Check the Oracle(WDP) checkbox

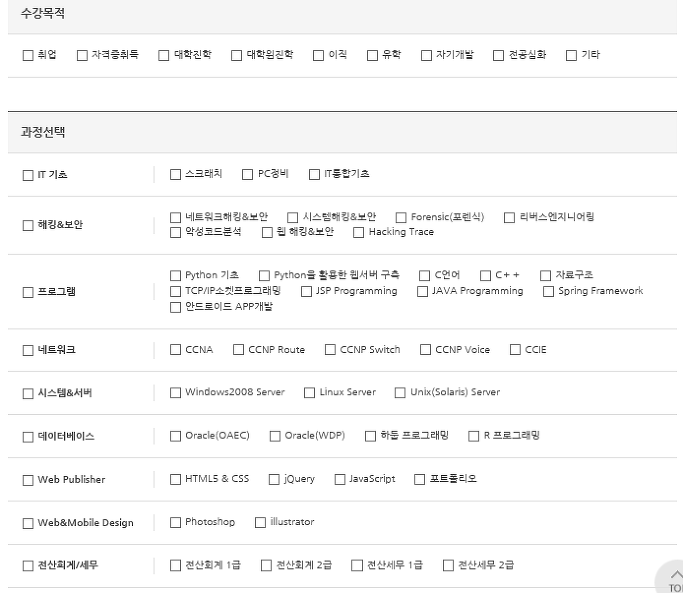click(x=275, y=436)
